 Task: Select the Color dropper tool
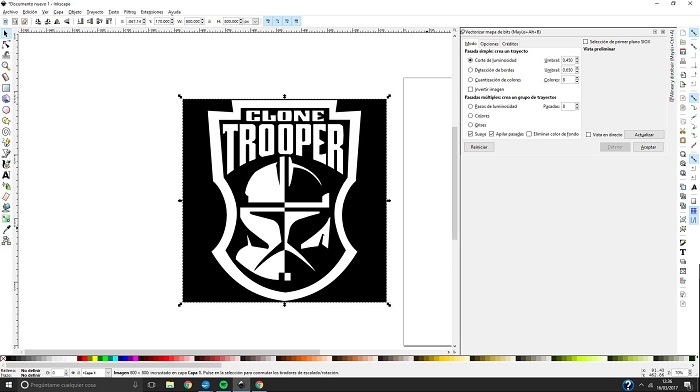click(x=6, y=229)
